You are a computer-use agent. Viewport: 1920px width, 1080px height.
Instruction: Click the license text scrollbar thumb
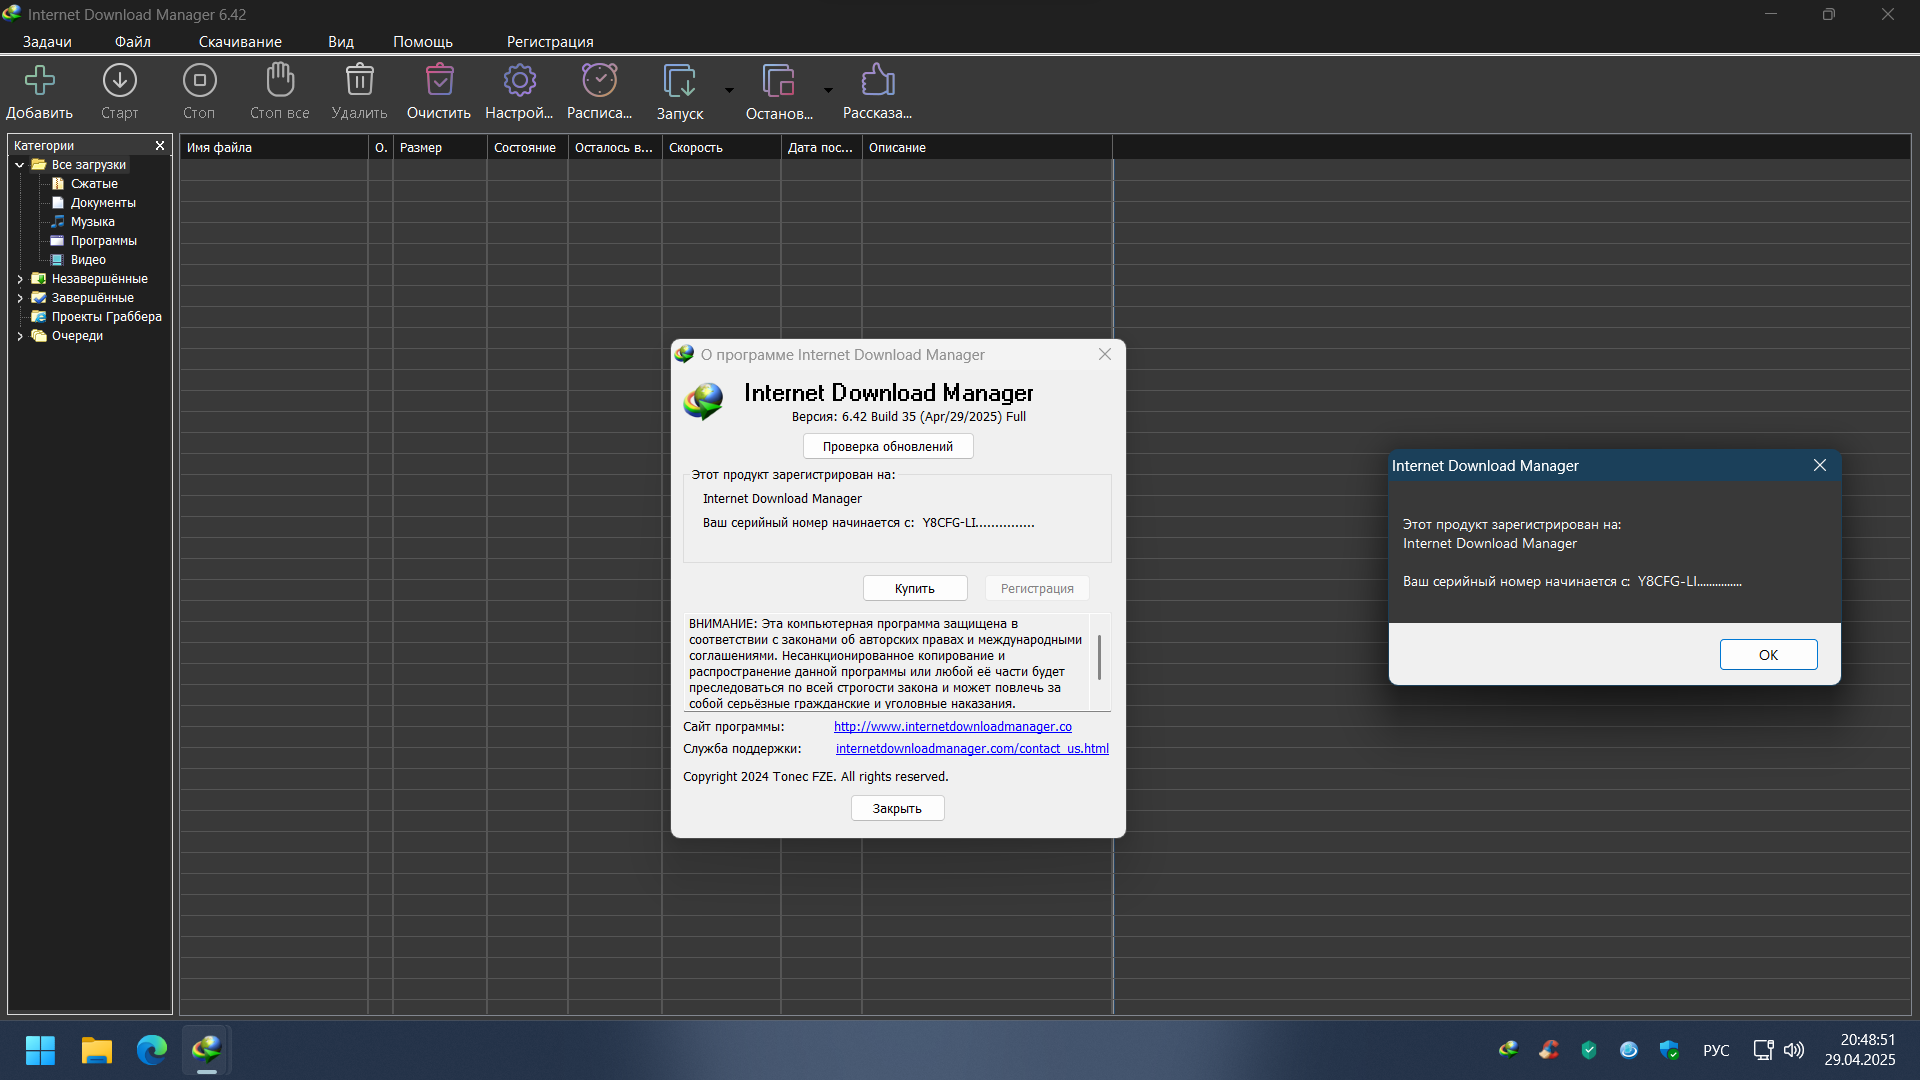(x=1100, y=657)
